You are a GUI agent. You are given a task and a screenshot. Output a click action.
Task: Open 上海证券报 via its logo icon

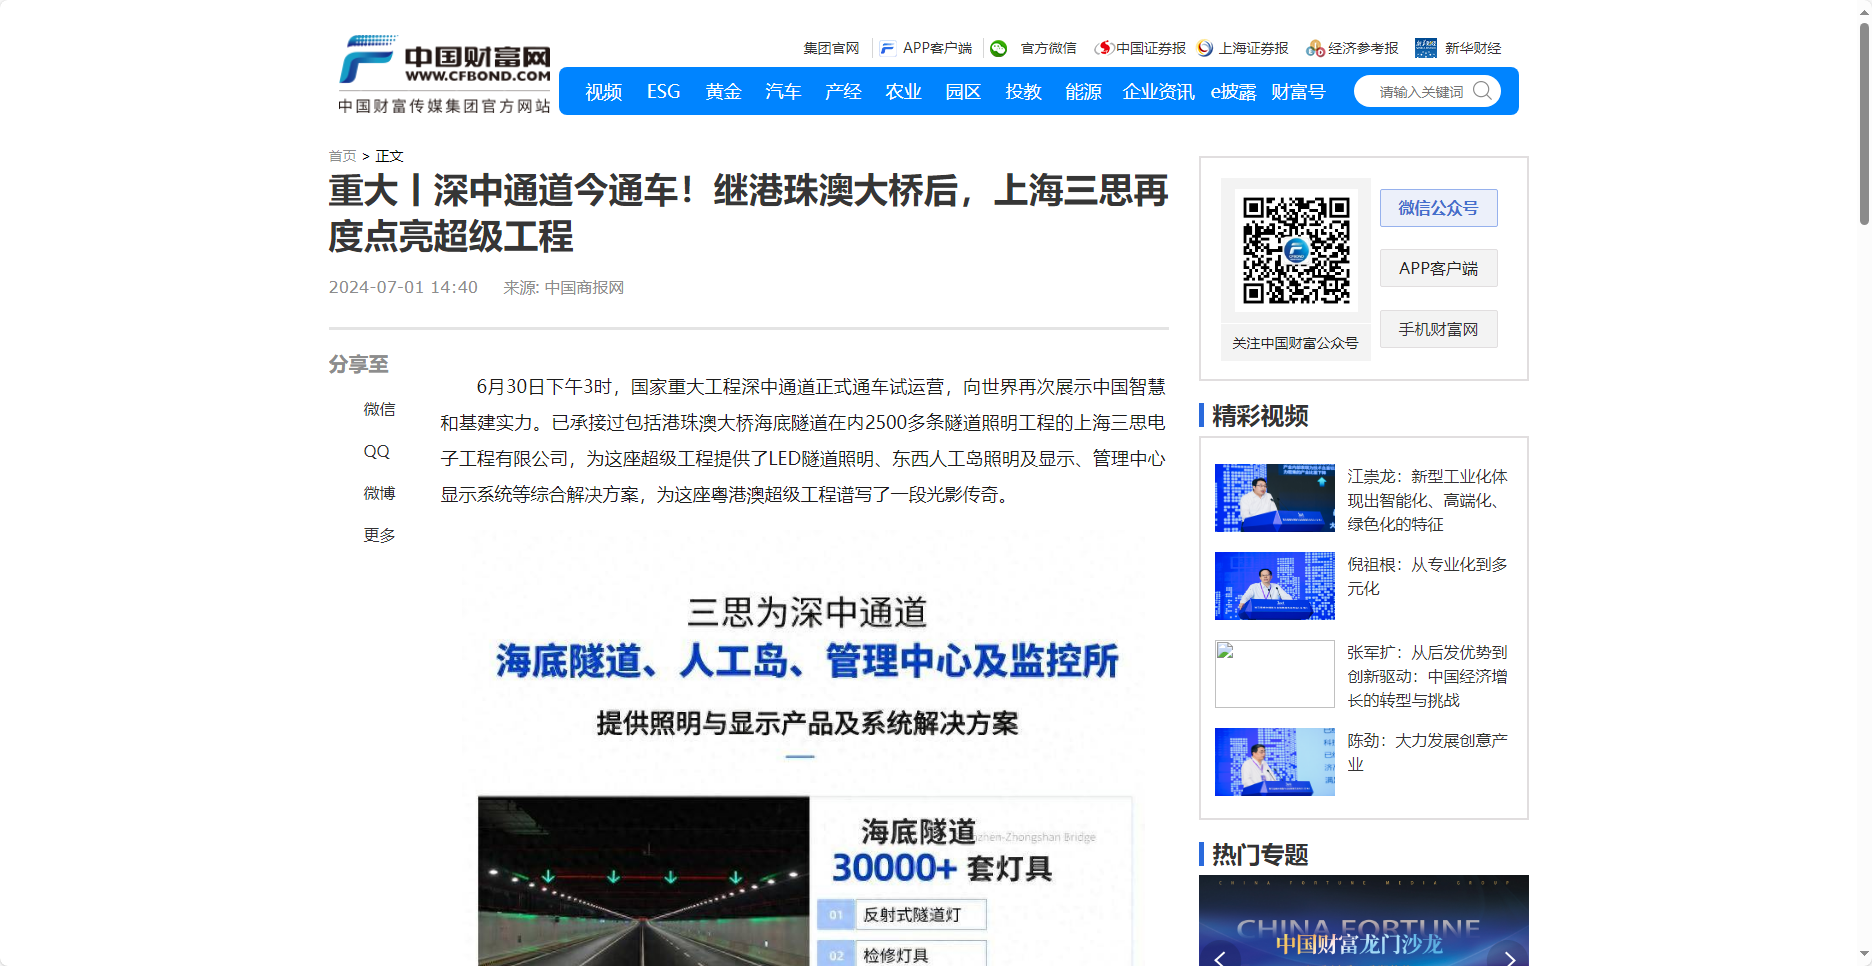coord(1204,47)
